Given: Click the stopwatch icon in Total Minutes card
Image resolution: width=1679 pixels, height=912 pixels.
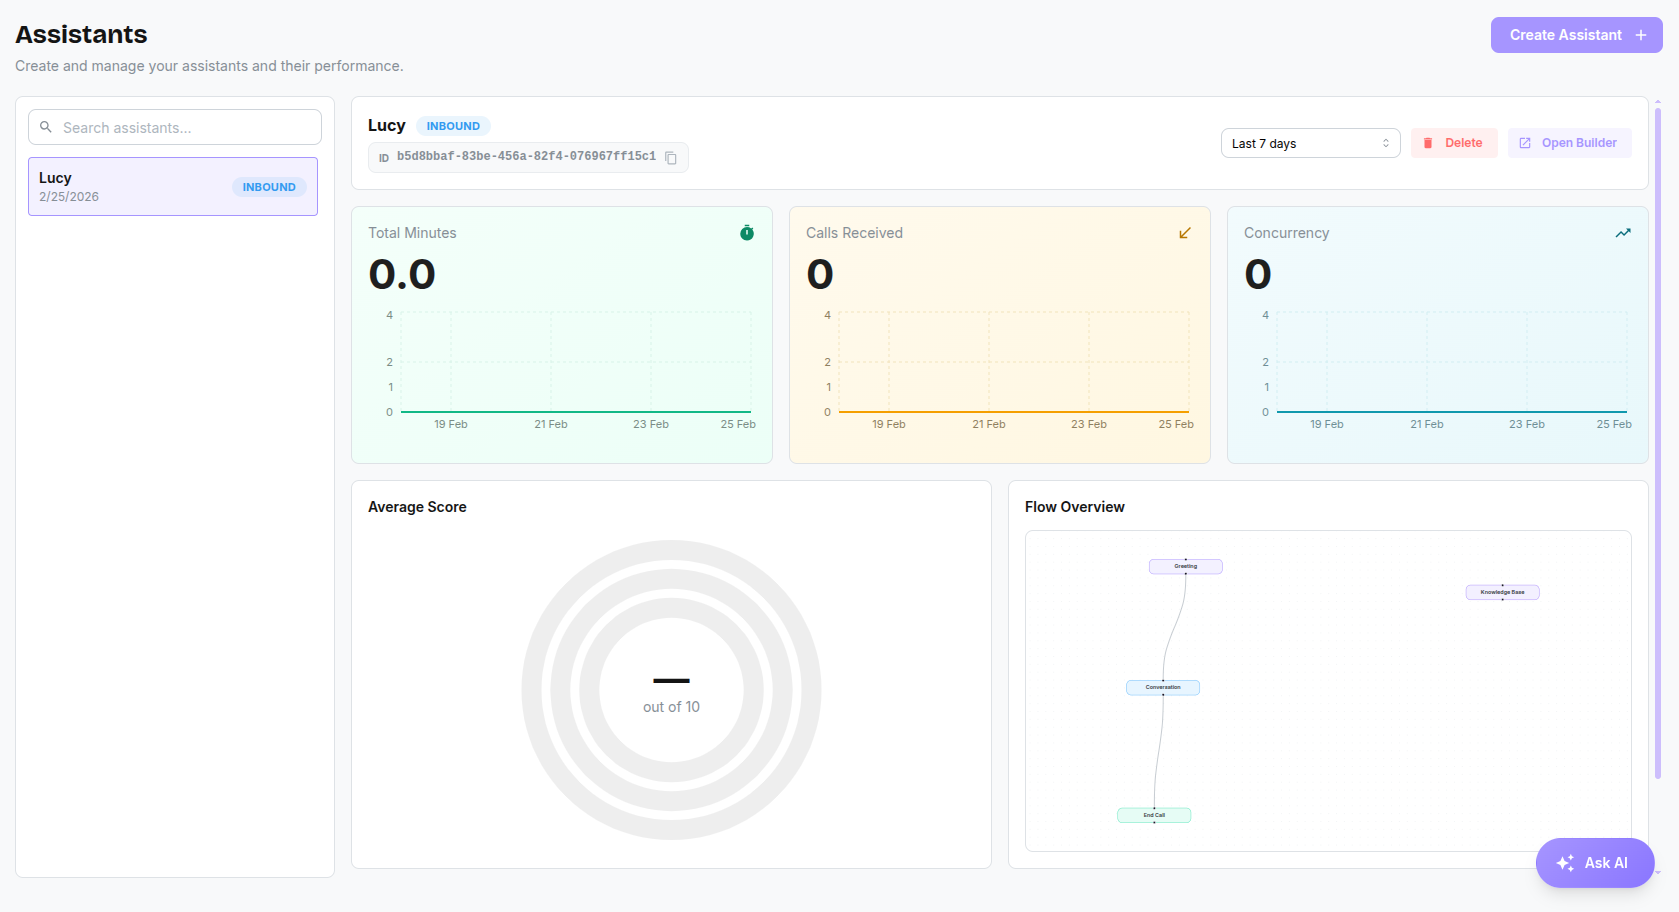Looking at the screenshot, I should [747, 233].
